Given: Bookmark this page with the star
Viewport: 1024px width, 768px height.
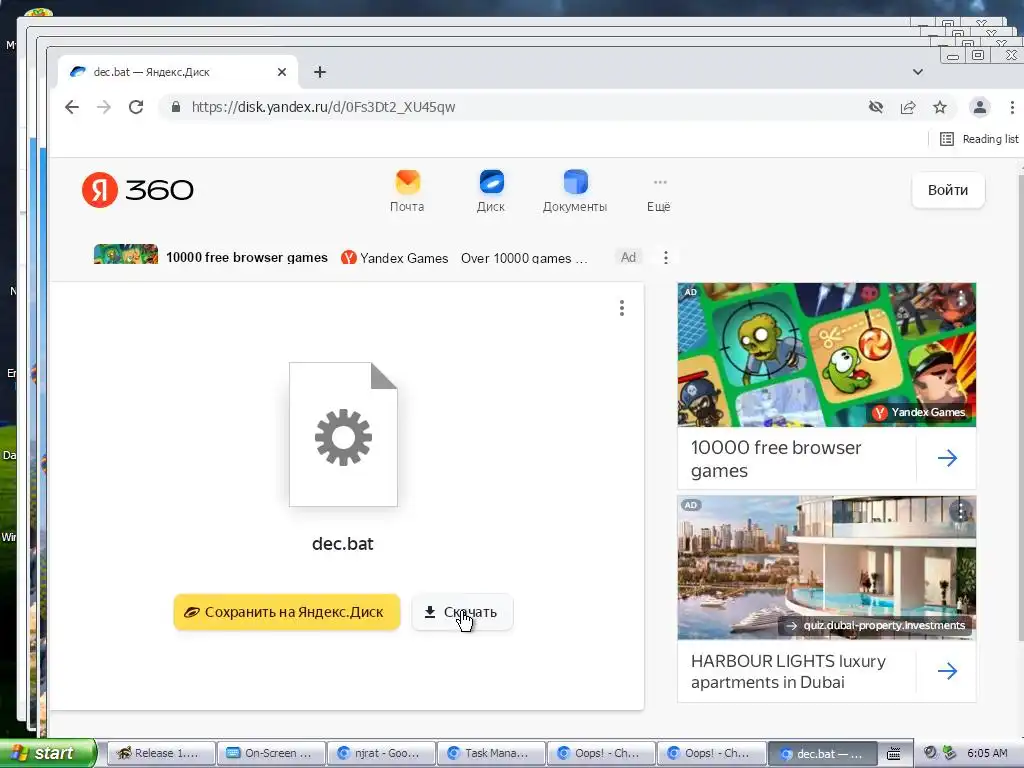Looking at the screenshot, I should (940, 107).
